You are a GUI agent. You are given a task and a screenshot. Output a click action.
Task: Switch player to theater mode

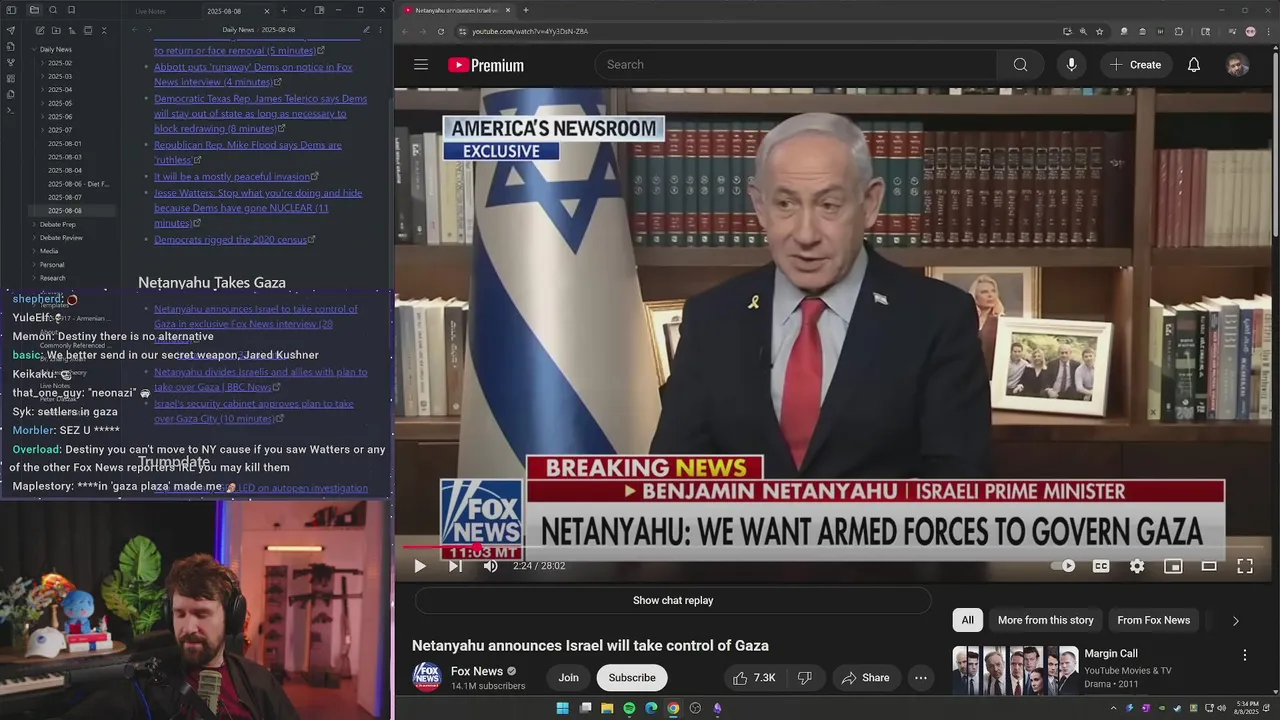coord(1209,566)
